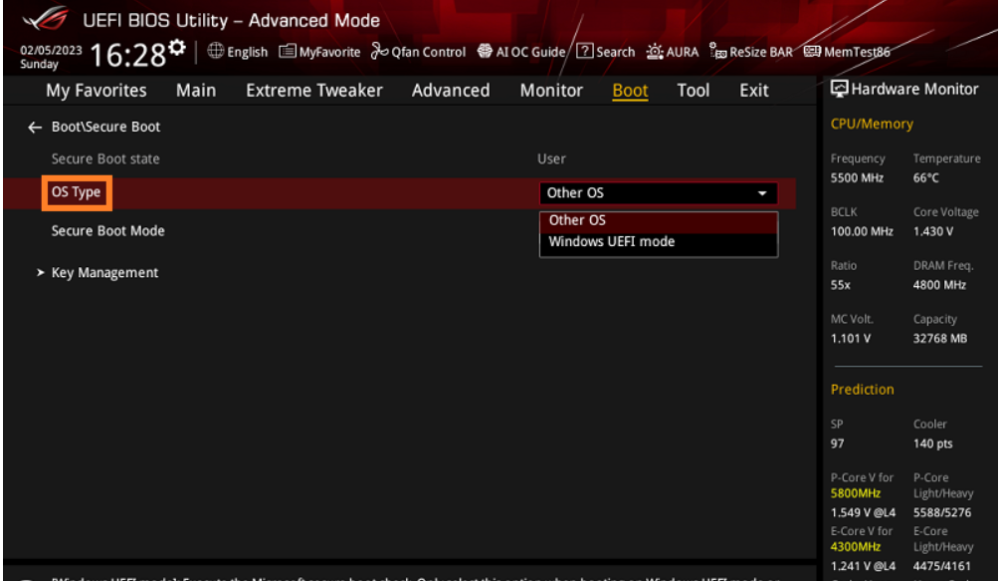Click the date 02/05/2023
Screen dimensions: 1000x581
(51, 50)
